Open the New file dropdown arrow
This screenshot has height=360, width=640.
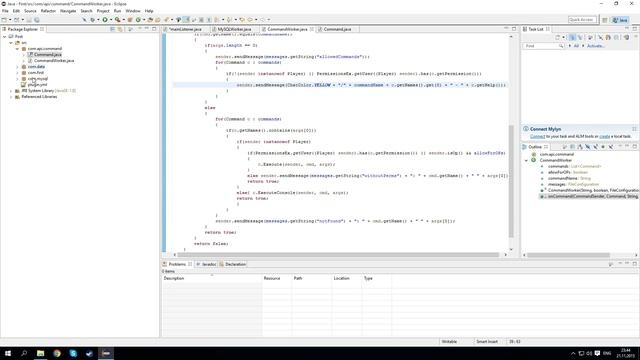10,20
